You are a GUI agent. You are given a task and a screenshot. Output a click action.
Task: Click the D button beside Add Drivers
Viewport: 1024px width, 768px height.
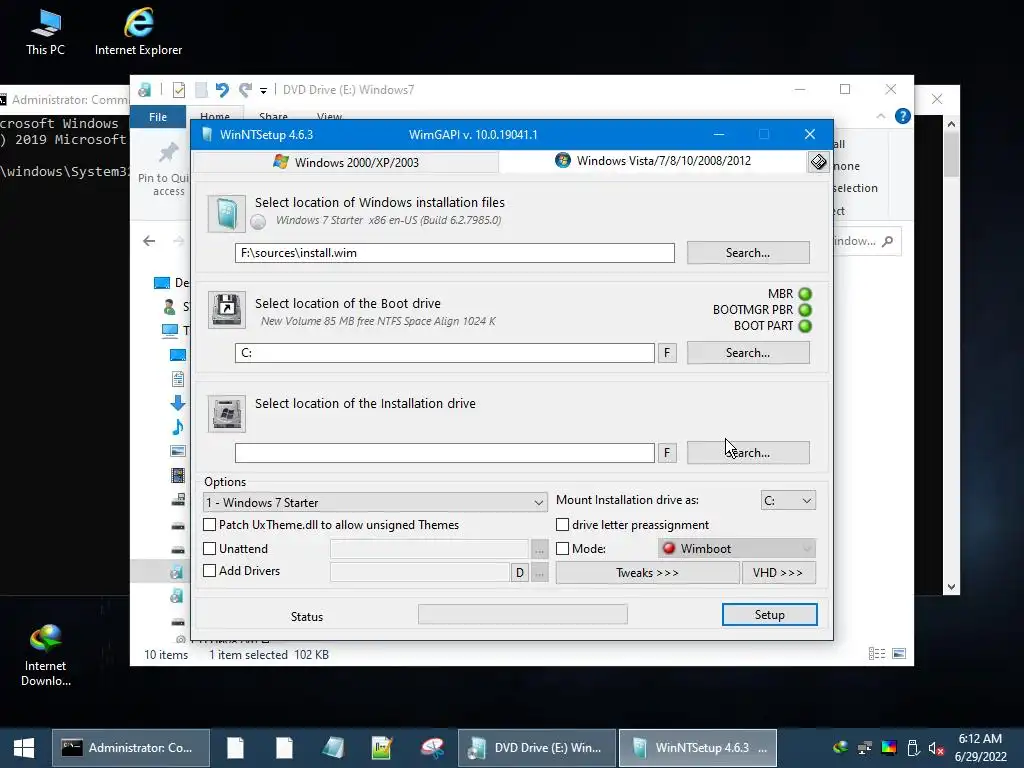[x=520, y=573]
